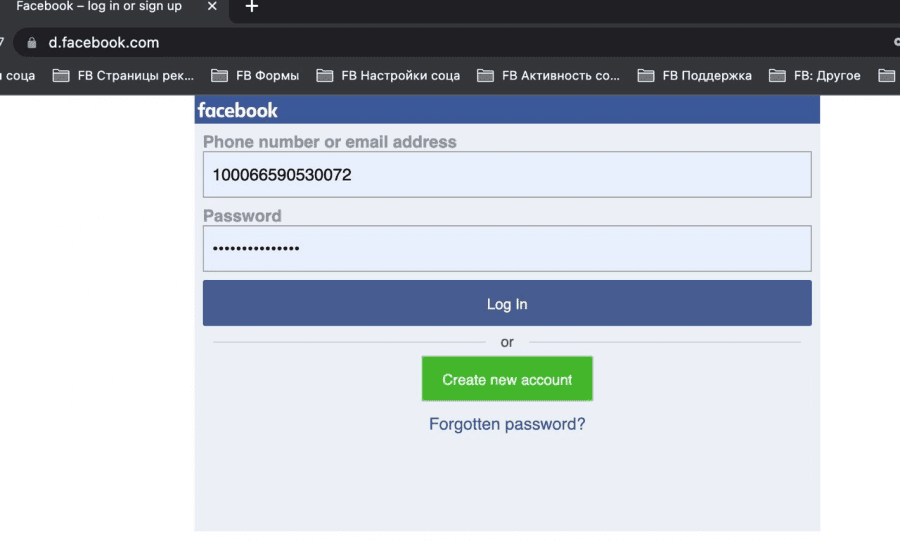Click the Log In button
This screenshot has width=900, height=546.
507,303
